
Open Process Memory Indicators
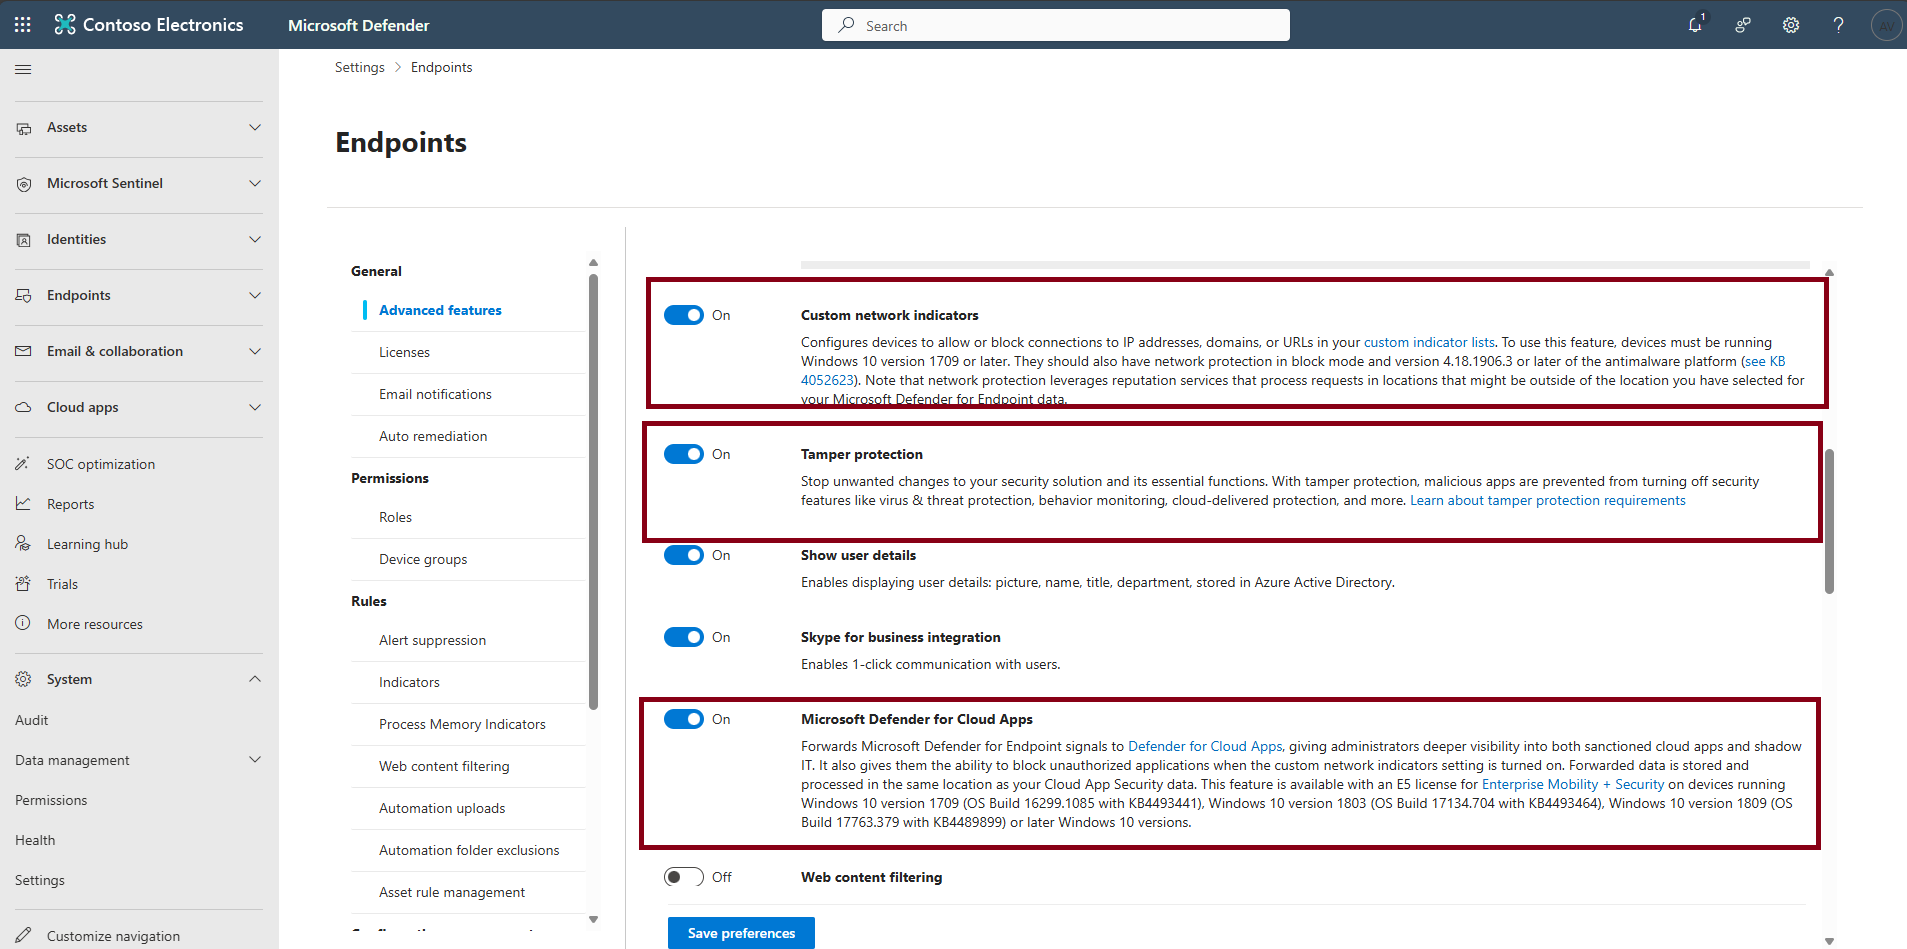462,724
